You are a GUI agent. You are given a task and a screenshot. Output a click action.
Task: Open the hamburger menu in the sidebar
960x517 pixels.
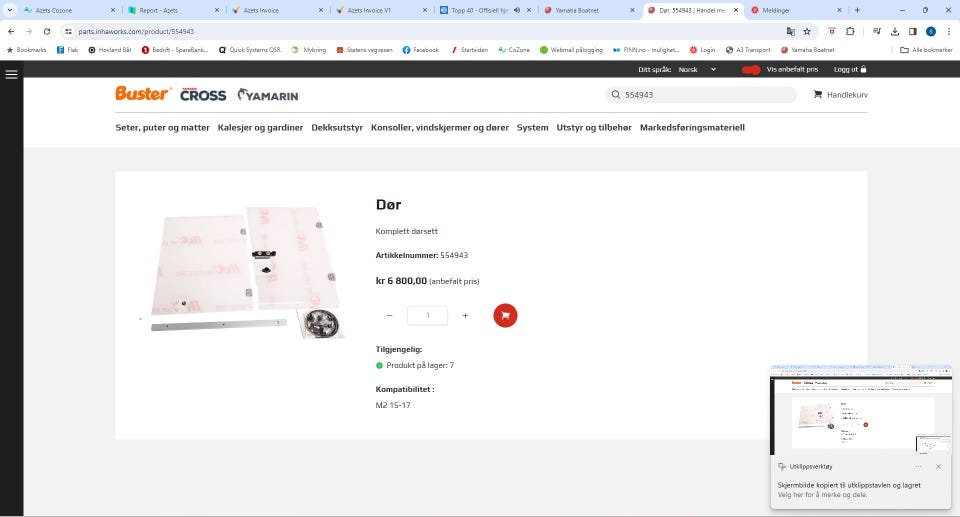[11, 74]
